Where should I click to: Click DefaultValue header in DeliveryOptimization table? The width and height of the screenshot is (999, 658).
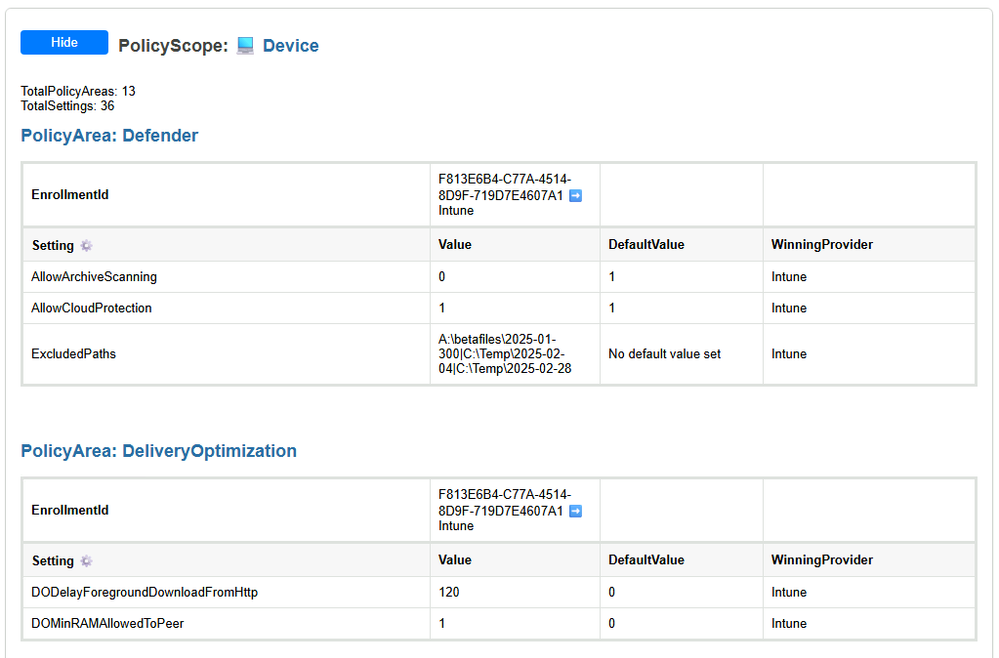pos(646,560)
